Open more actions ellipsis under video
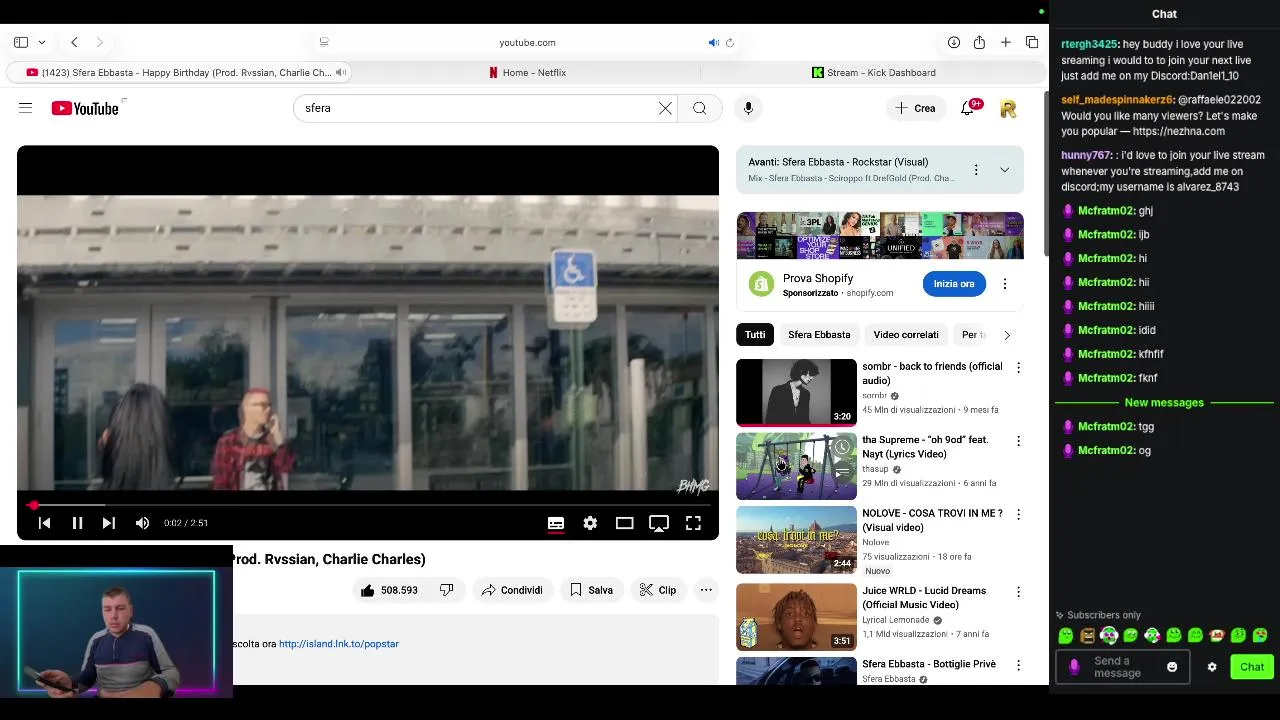This screenshot has width=1280, height=720. click(x=706, y=590)
